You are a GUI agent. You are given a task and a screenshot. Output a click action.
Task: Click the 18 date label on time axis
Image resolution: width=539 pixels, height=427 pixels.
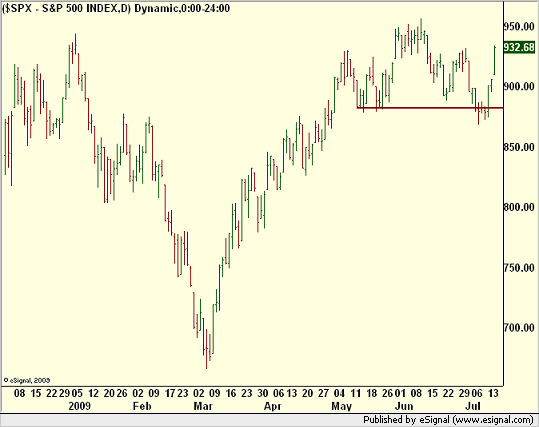click(372, 393)
